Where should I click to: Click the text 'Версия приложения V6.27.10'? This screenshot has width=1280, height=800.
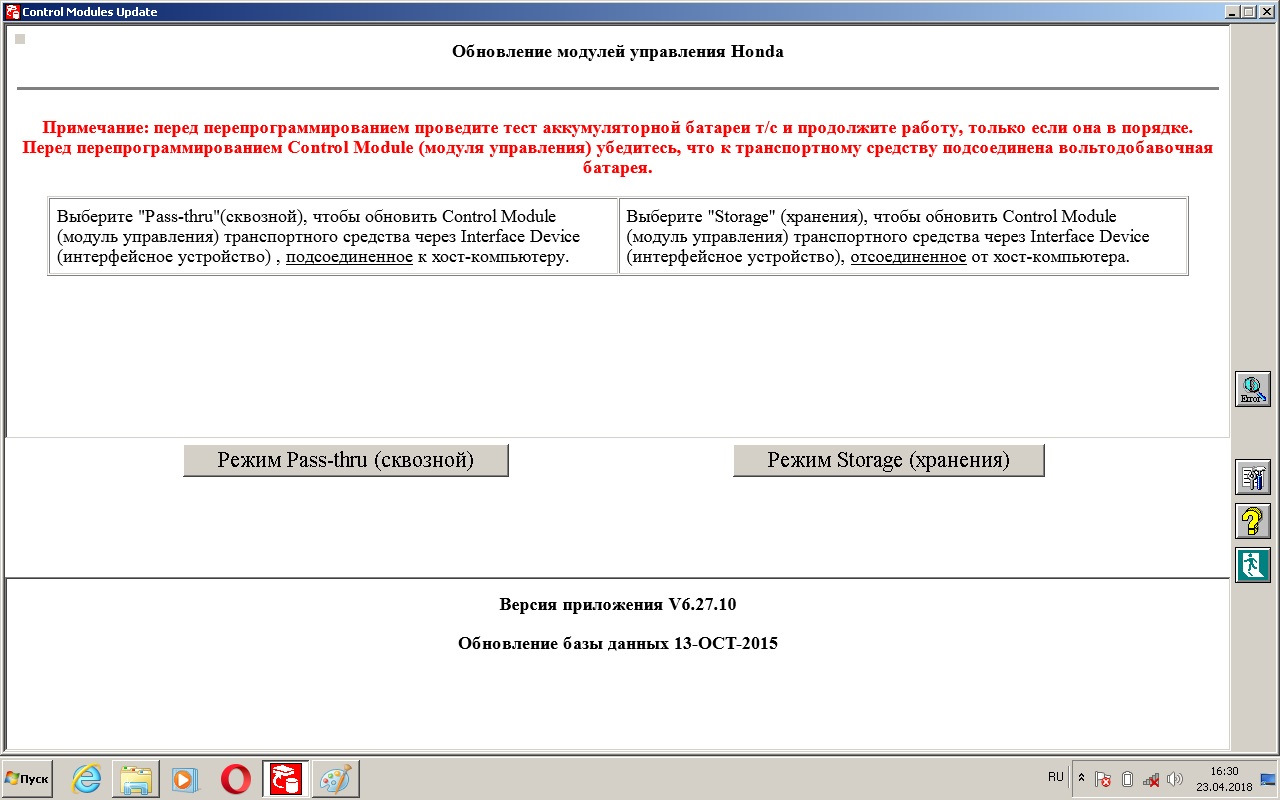(x=618, y=605)
